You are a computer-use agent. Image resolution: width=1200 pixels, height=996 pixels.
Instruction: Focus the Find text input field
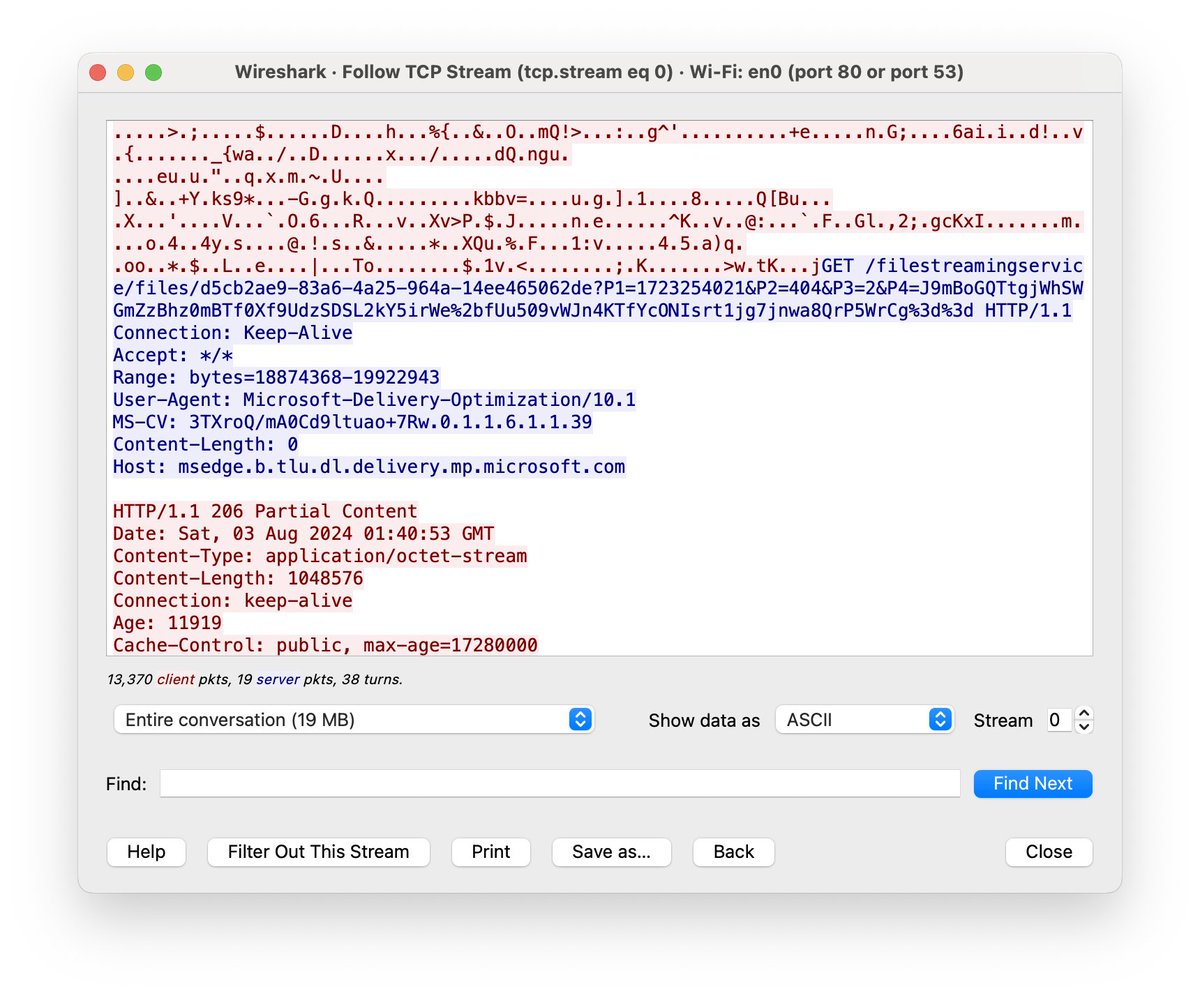click(560, 784)
